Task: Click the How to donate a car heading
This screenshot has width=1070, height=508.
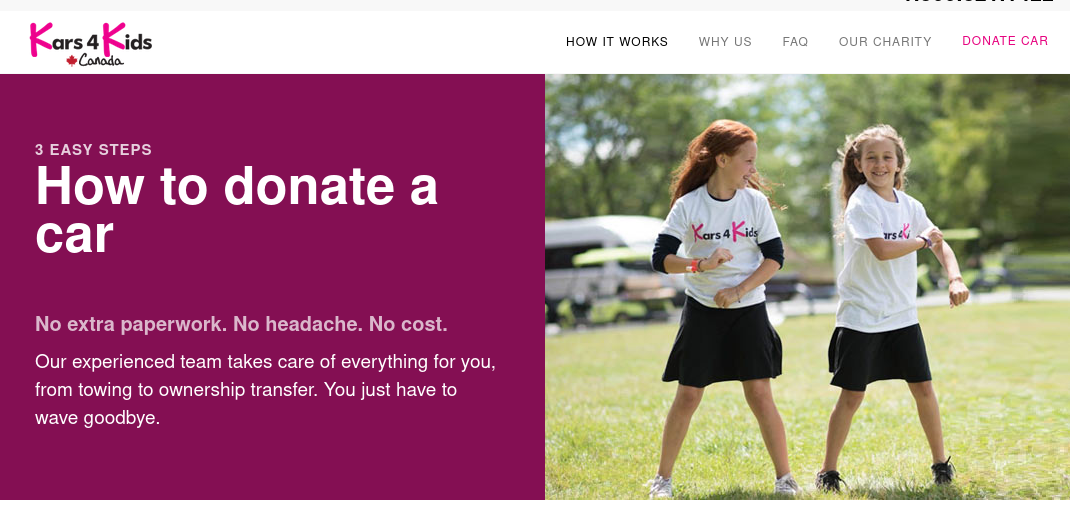Action: (236, 210)
